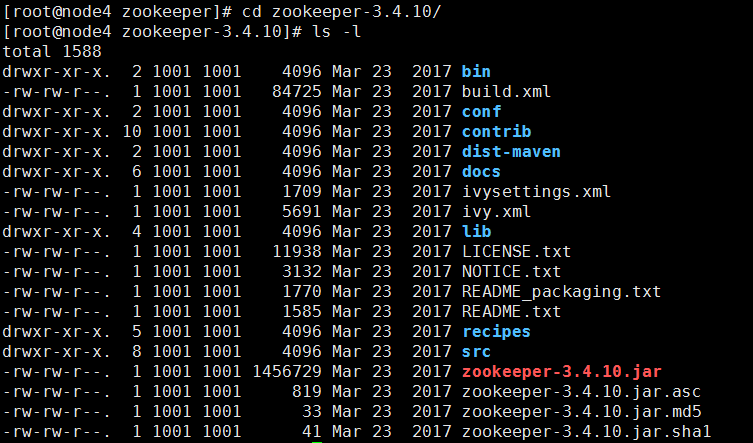Click the [root@node4 zookeeper]# prompt

[x=118, y=12]
